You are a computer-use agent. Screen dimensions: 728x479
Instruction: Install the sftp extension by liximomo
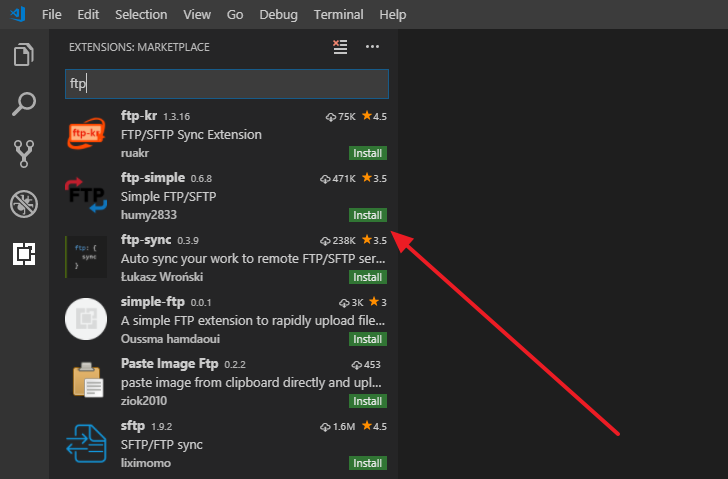point(368,463)
